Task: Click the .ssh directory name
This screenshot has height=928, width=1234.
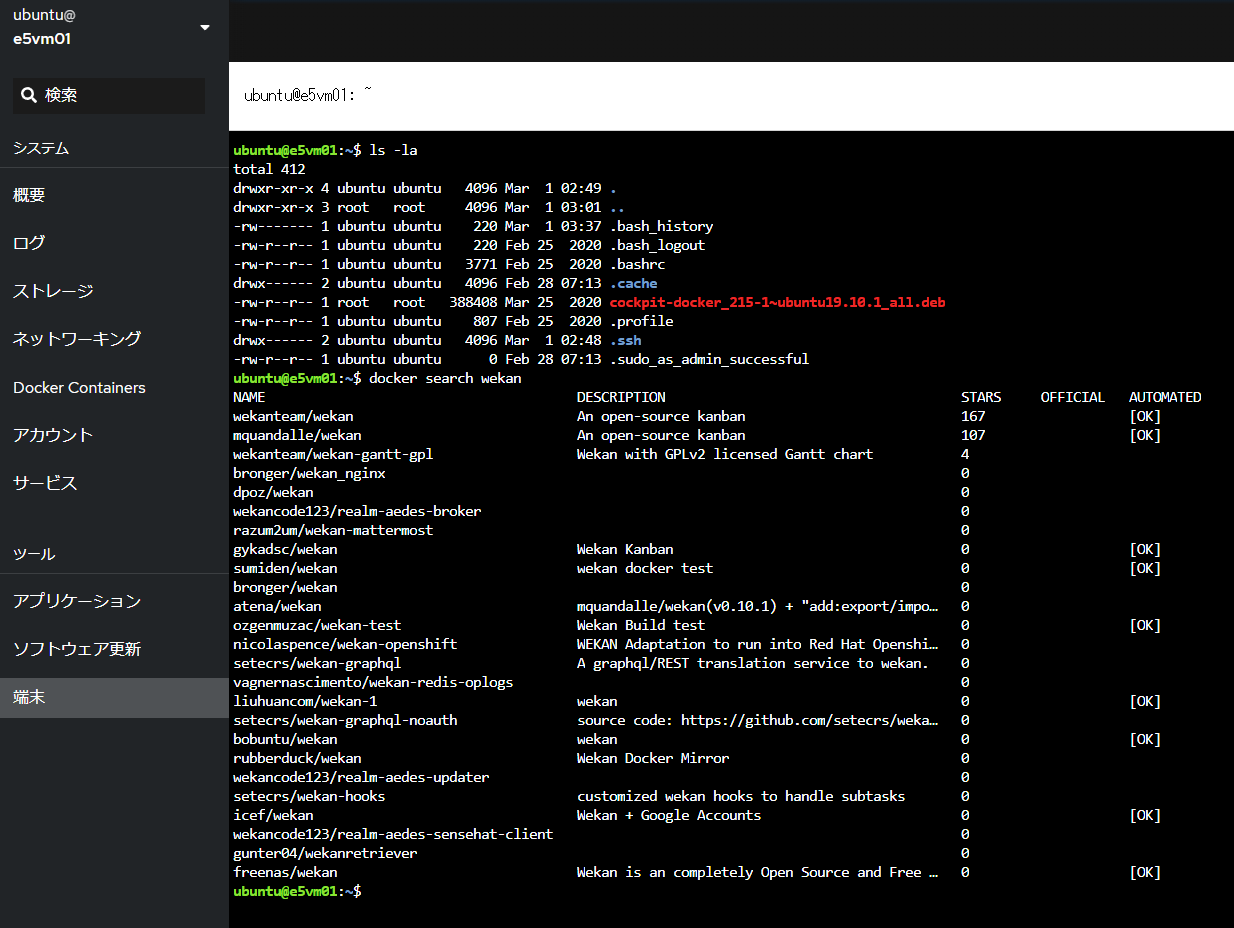Action: tap(625, 340)
